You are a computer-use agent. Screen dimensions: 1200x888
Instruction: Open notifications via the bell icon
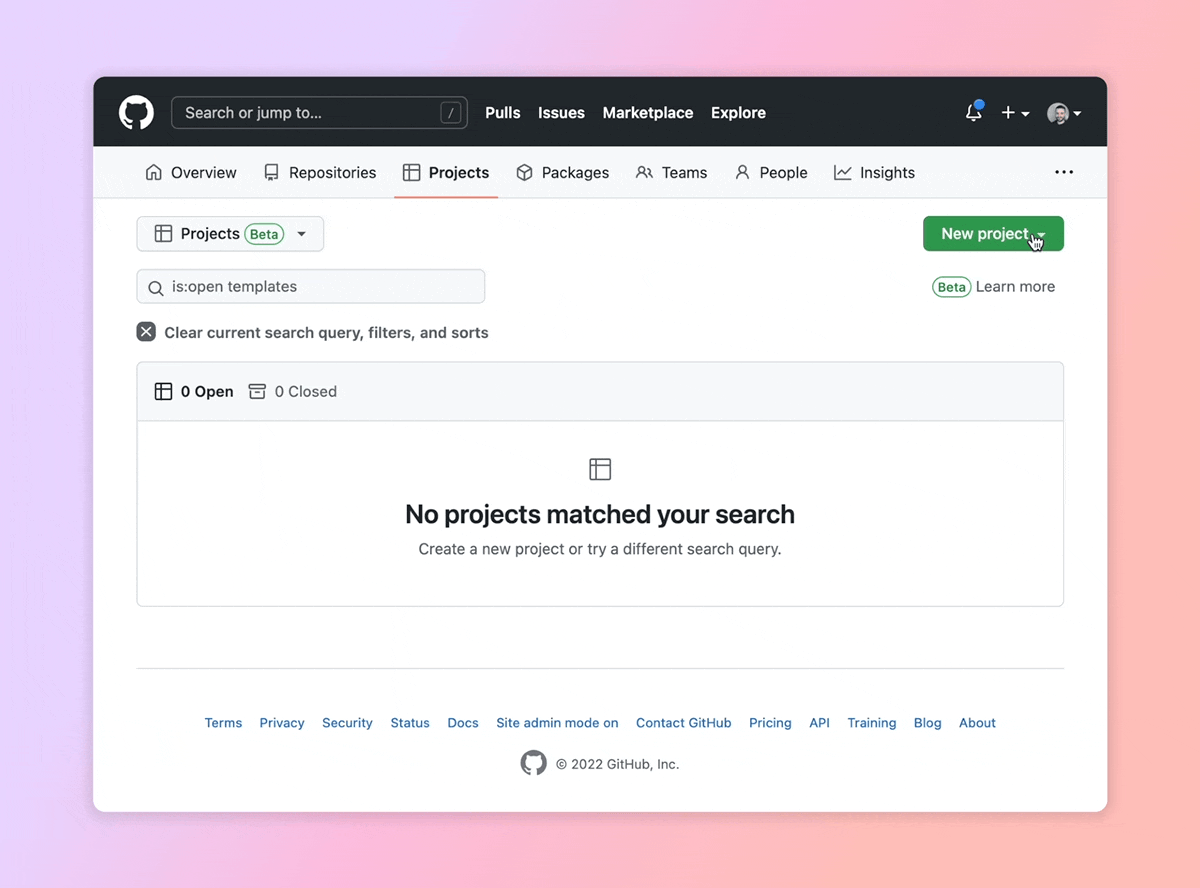point(972,113)
